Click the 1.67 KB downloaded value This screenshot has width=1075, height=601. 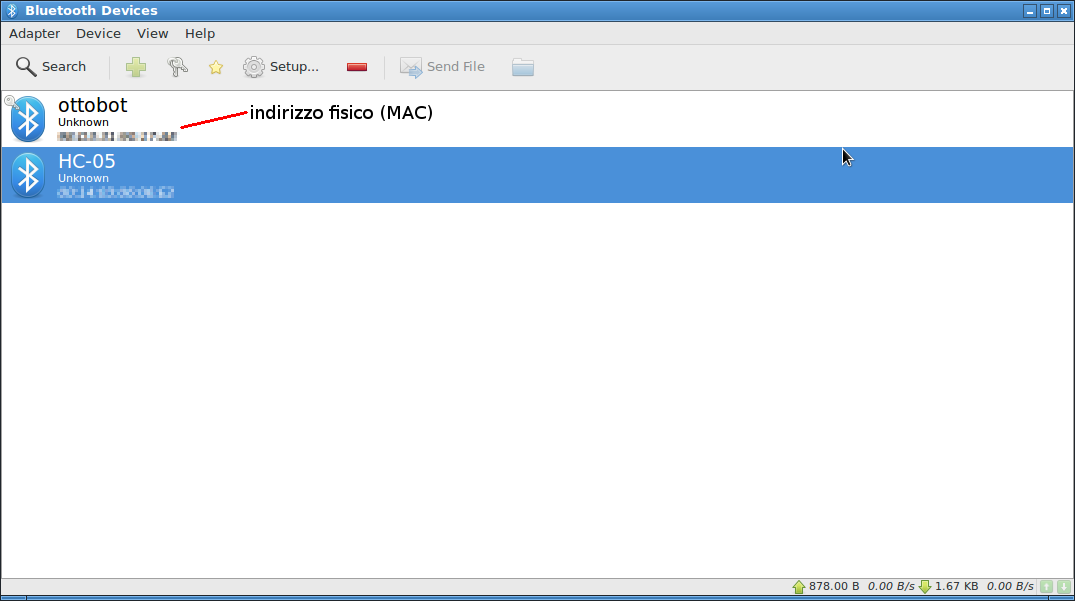pos(956,587)
